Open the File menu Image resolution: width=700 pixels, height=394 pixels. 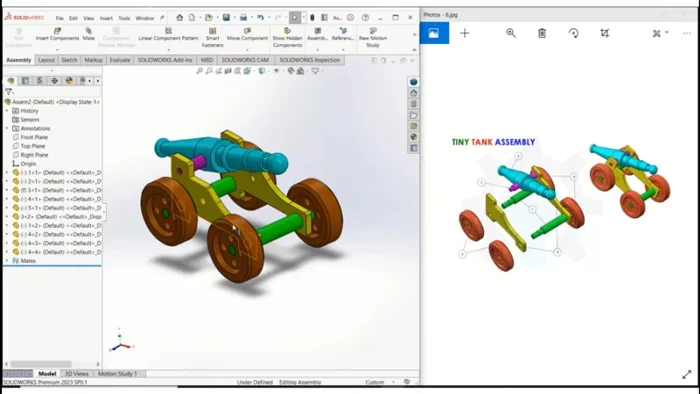[x=59, y=18]
